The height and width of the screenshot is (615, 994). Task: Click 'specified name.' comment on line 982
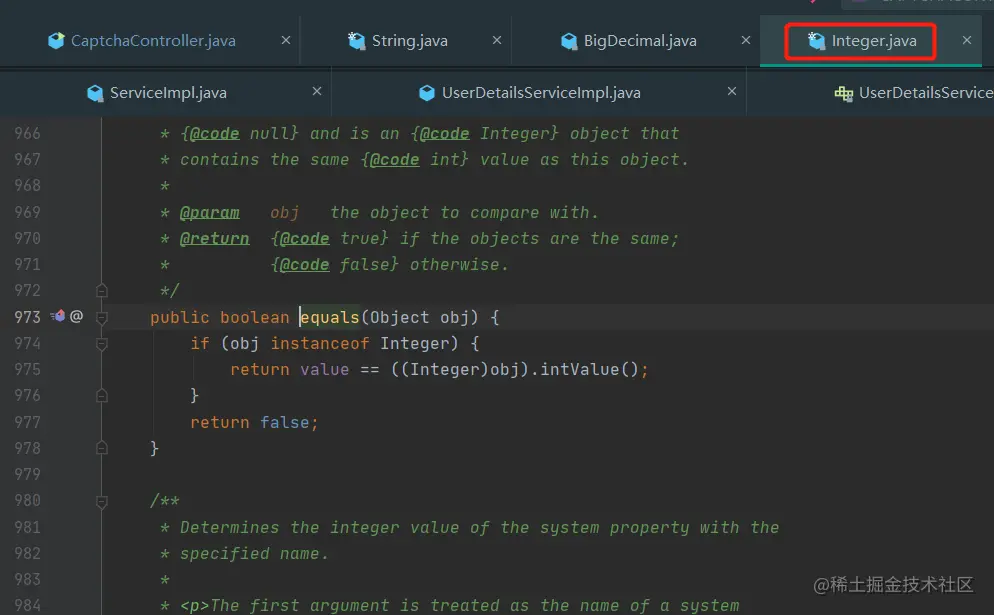coord(254,554)
